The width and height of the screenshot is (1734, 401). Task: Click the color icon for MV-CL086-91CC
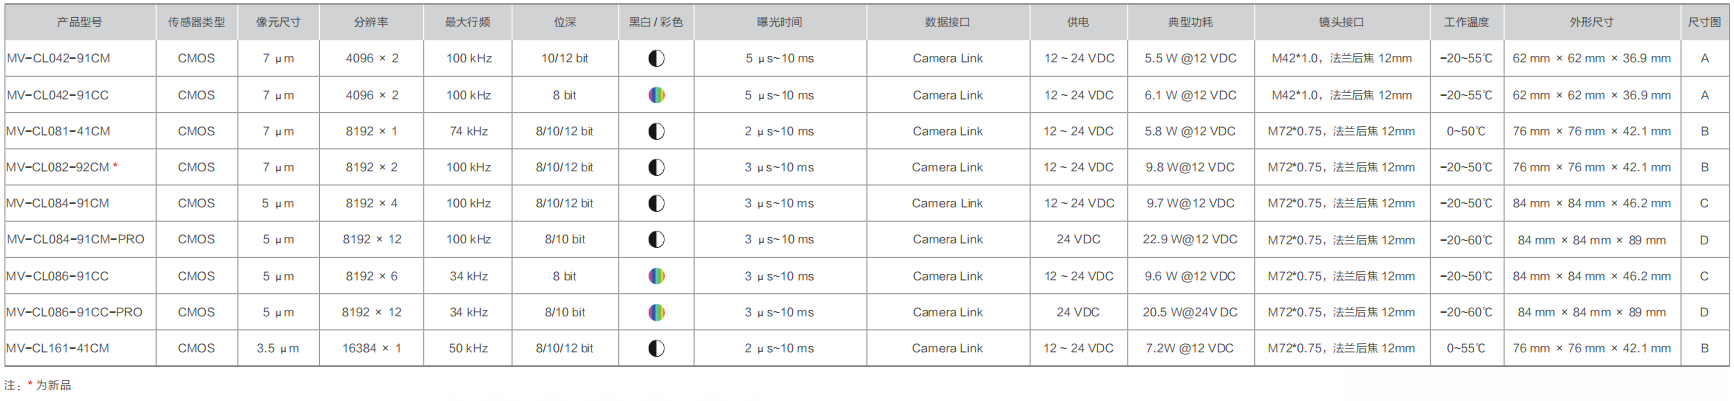pyautogui.click(x=656, y=276)
